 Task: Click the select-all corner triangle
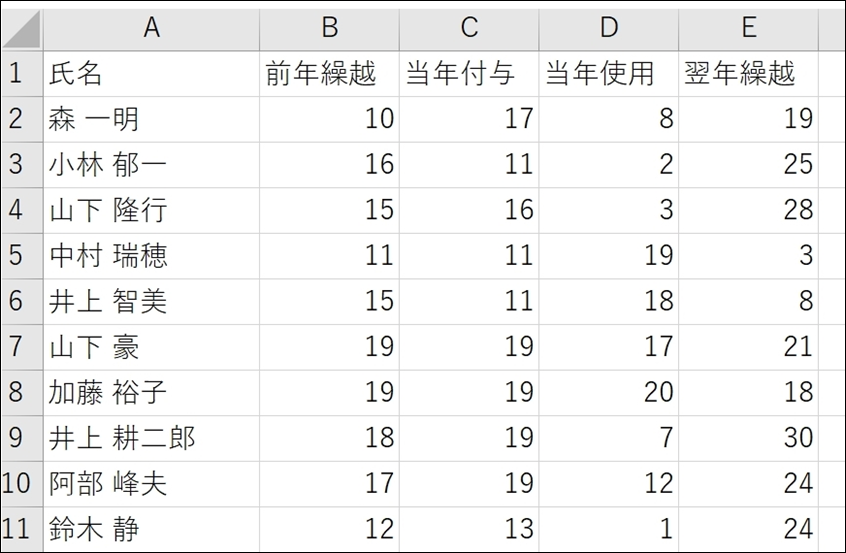(x=22, y=29)
